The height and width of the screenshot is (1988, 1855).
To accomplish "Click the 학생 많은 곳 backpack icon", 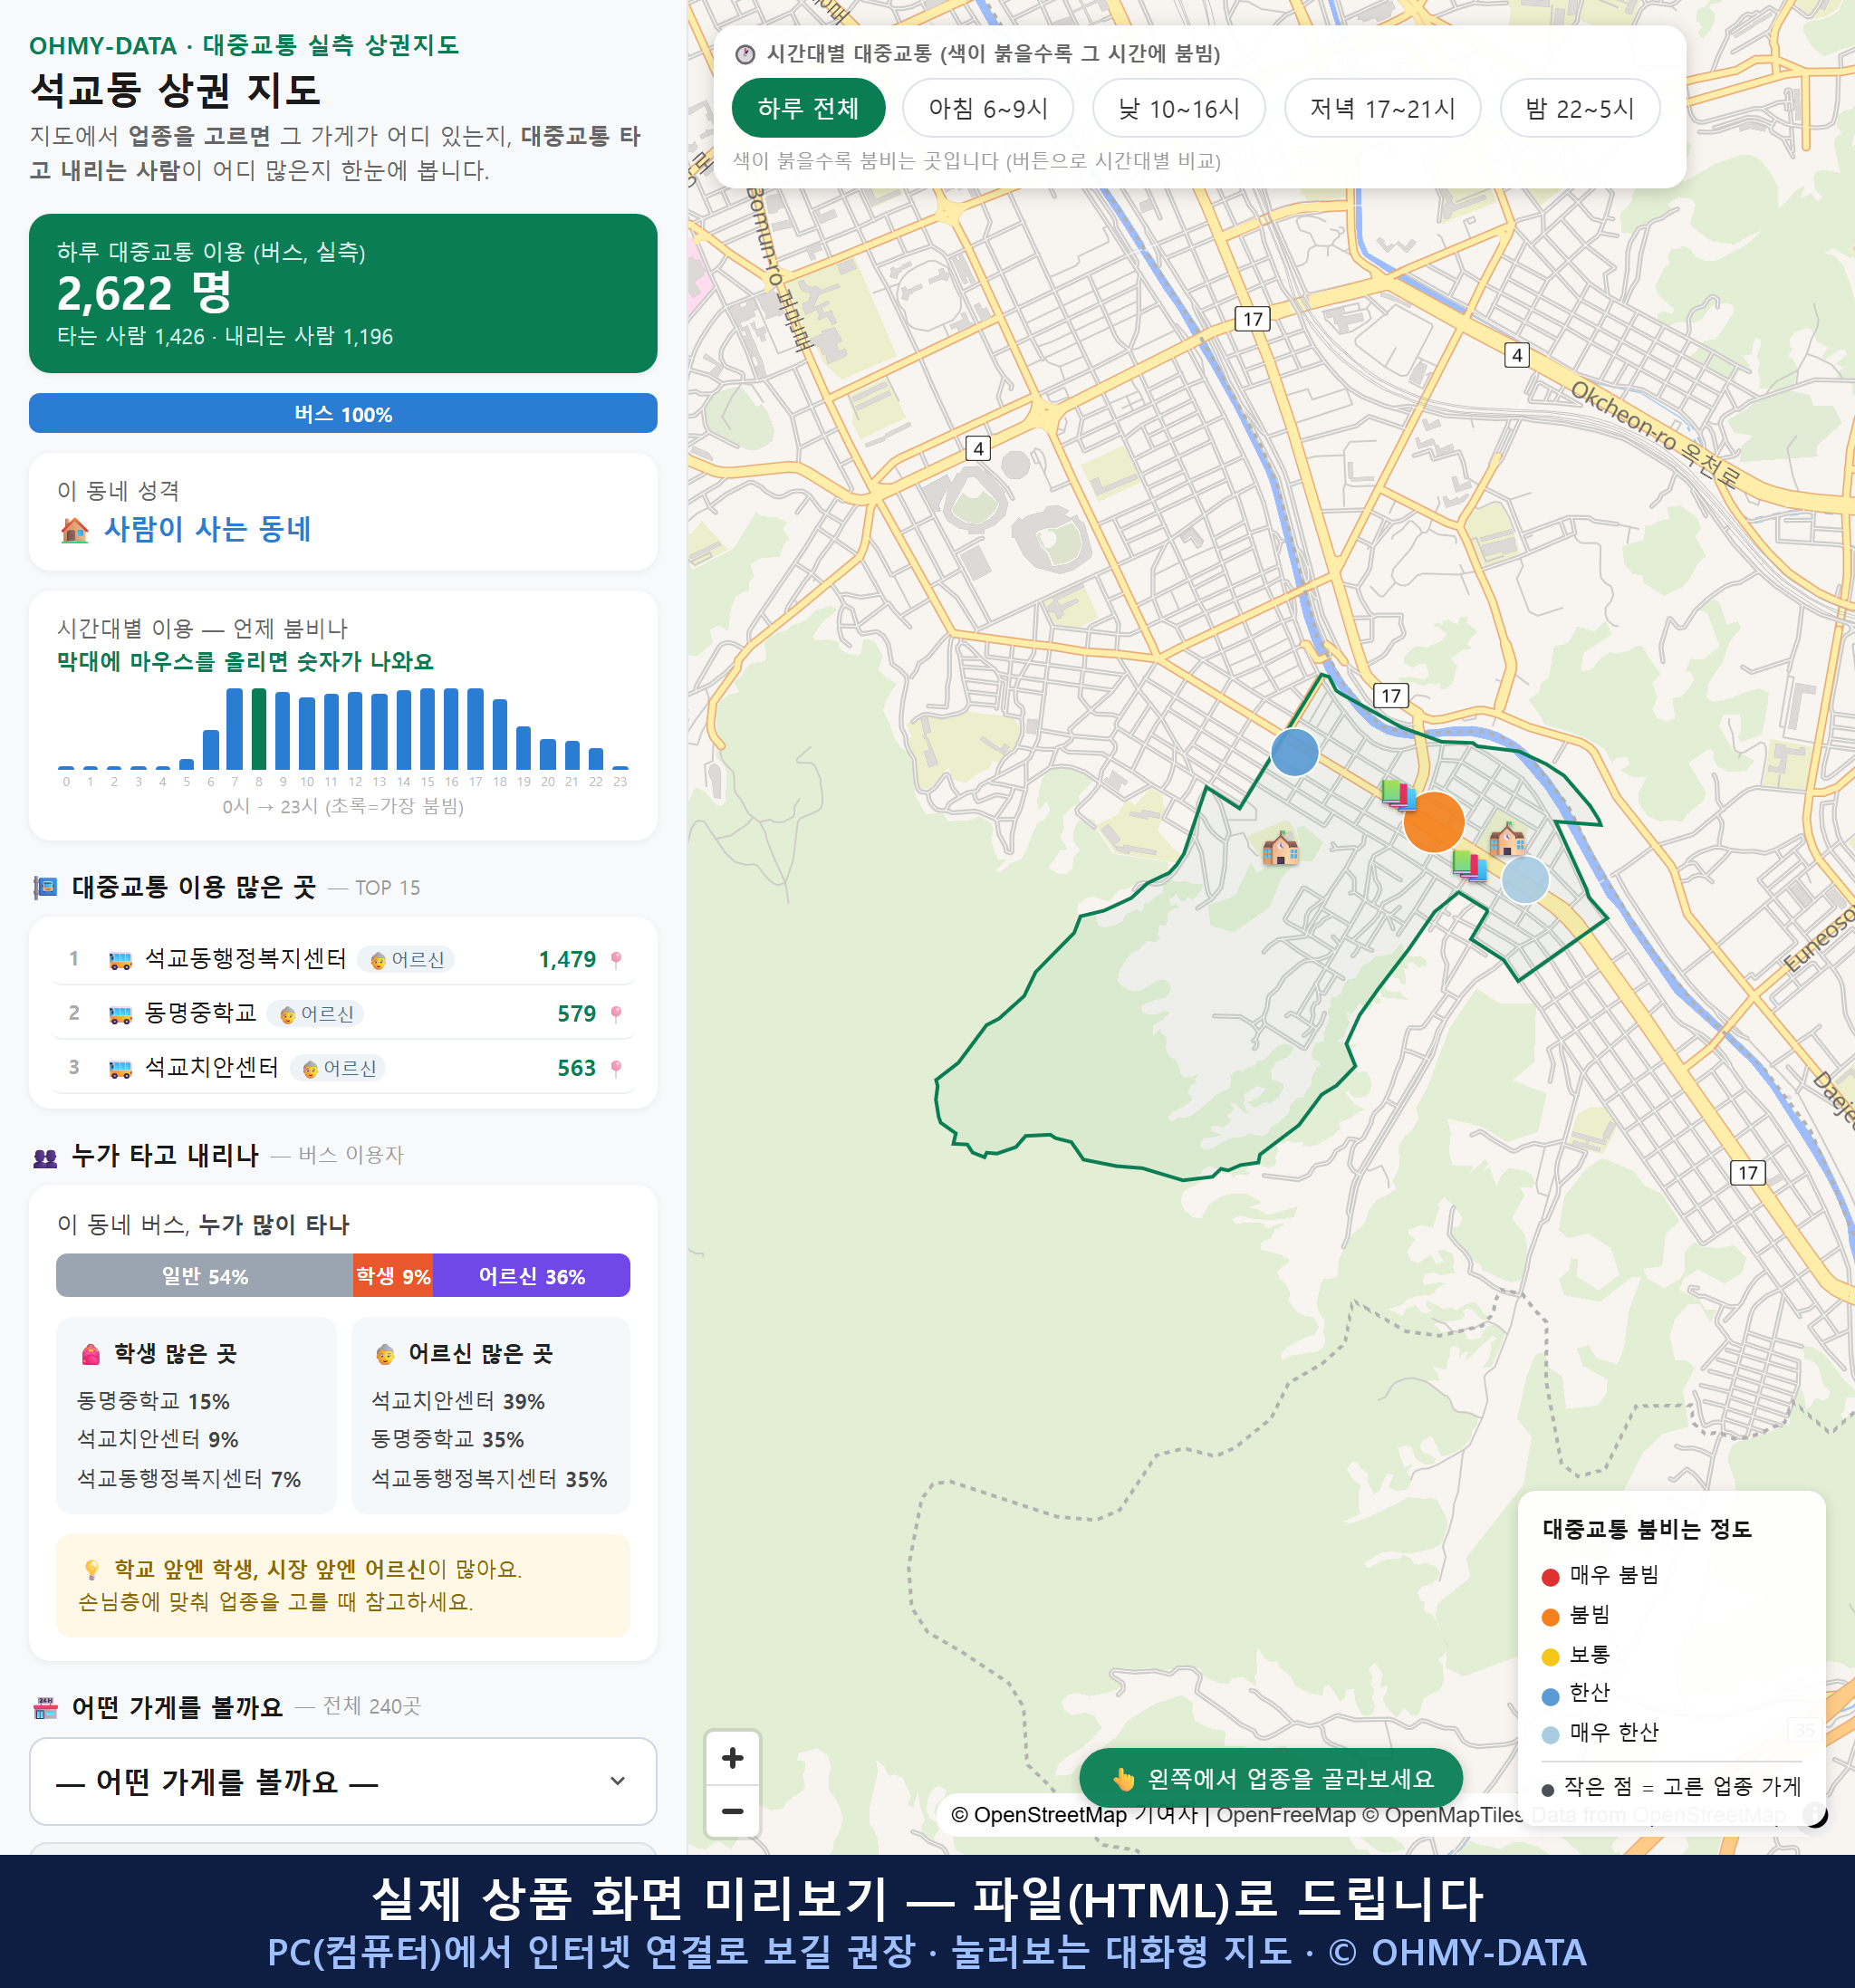I will (x=91, y=1354).
